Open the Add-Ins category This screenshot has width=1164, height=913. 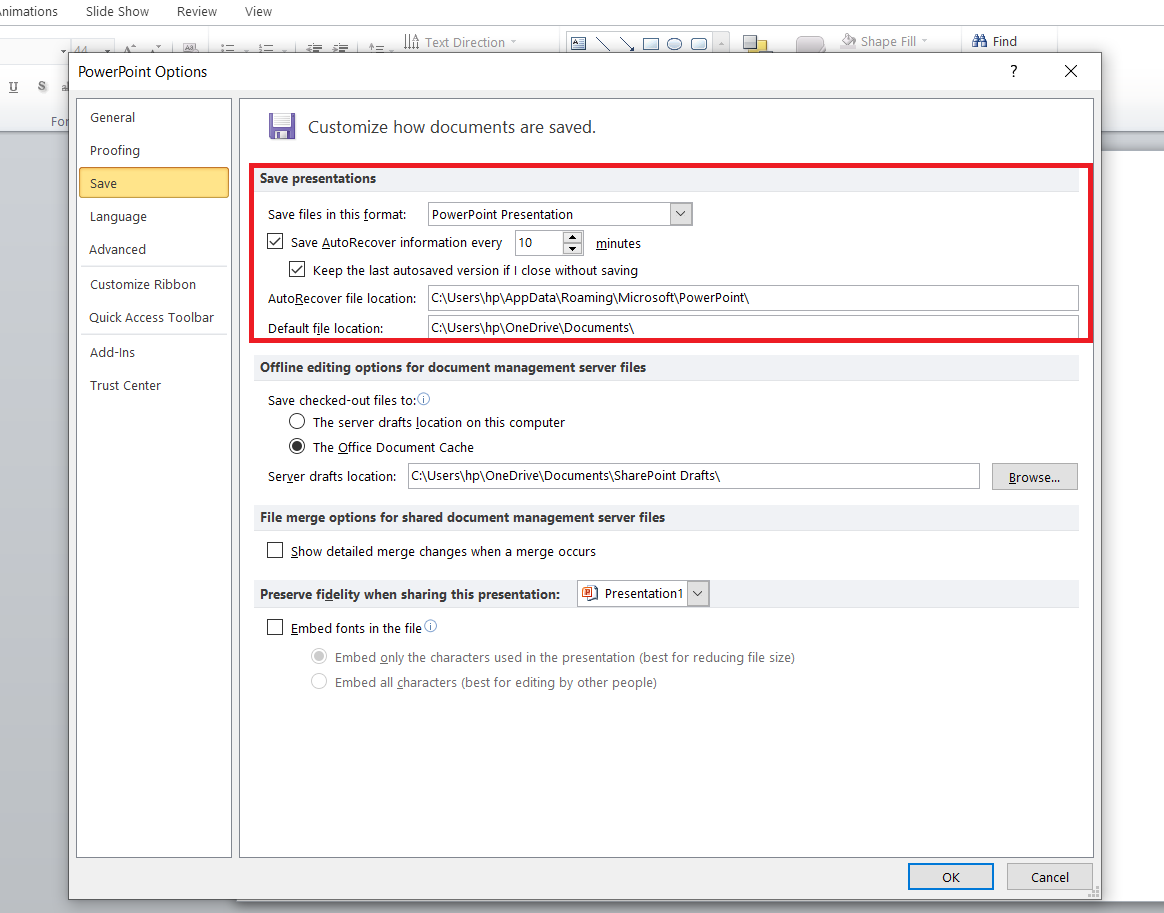tap(154, 353)
